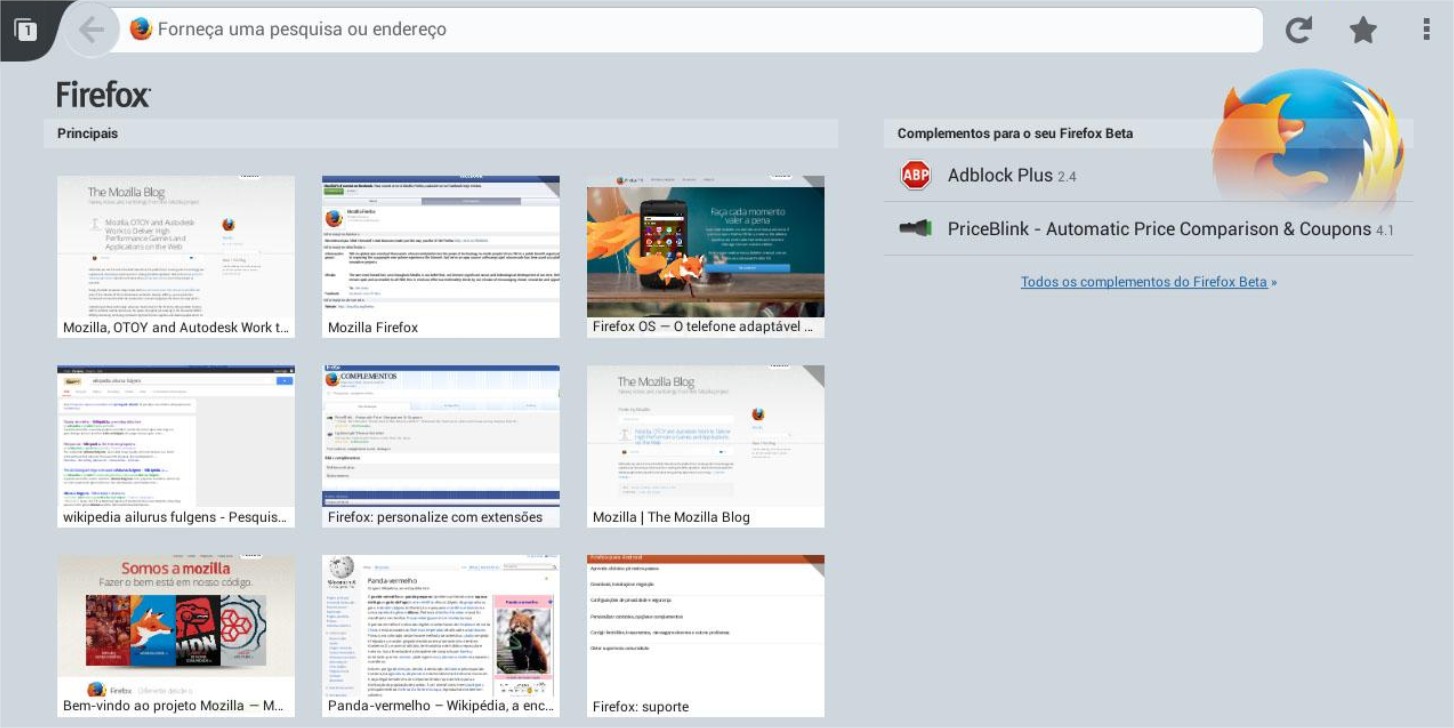Open Mozilla, OTOY and Autodesk thumbnail
The image size is (1454, 728).
coord(176,256)
